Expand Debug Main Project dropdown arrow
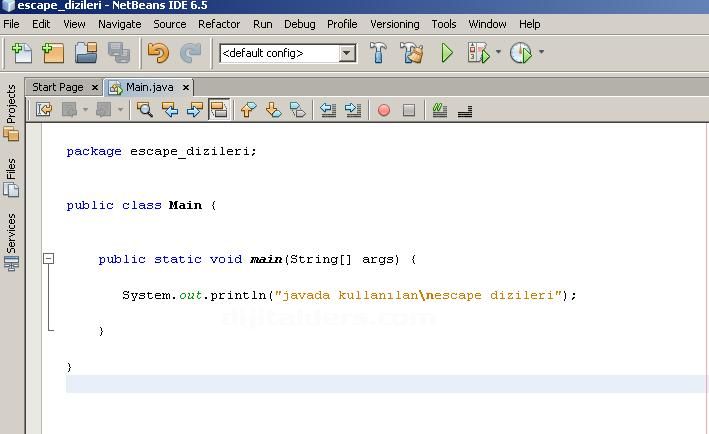This screenshot has height=434, width=709. coord(498,53)
